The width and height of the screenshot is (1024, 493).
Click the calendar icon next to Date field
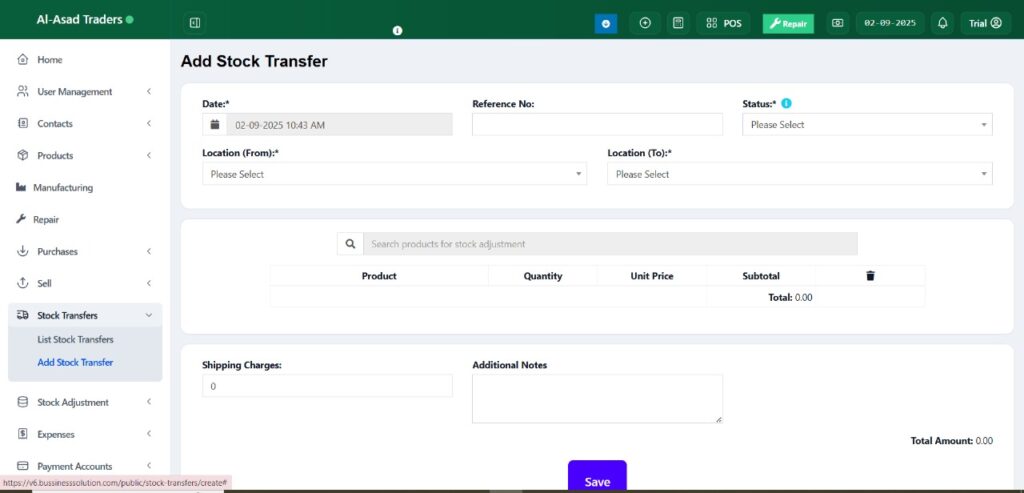point(215,125)
